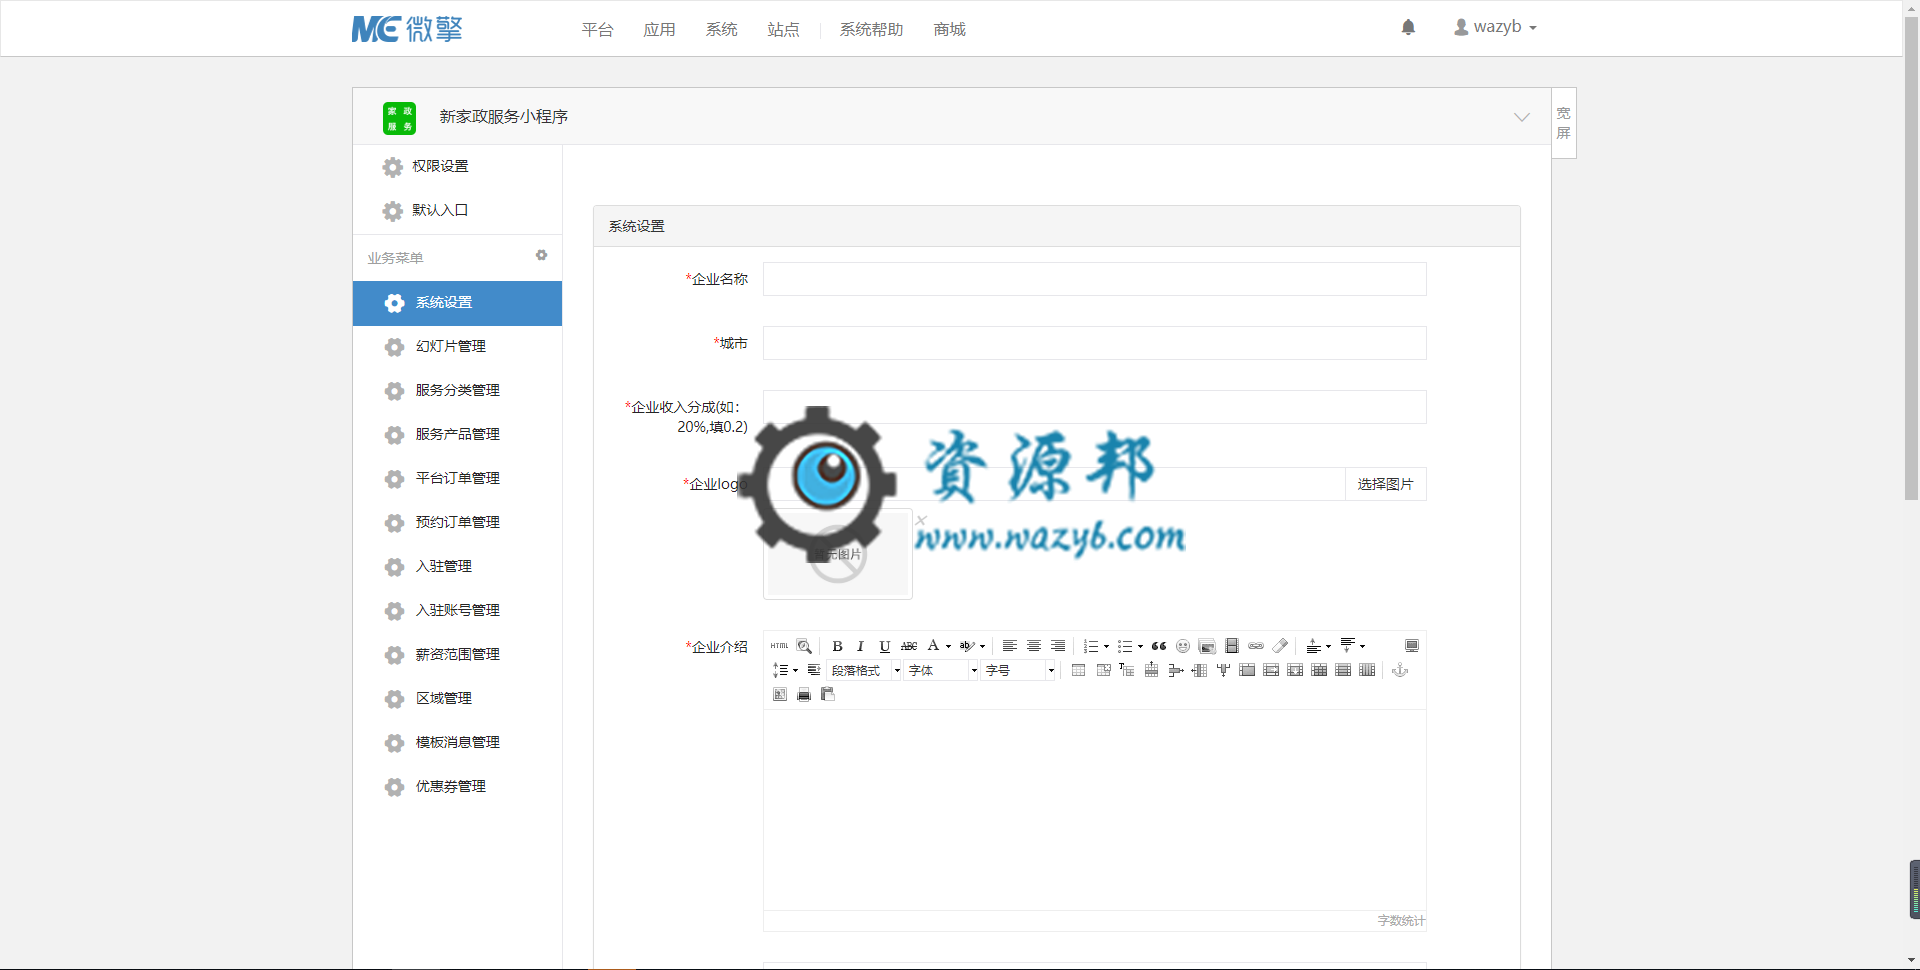This screenshot has height=970, width=1920.
Task: Click the paste clipboard editor icon
Action: pyautogui.click(x=827, y=695)
